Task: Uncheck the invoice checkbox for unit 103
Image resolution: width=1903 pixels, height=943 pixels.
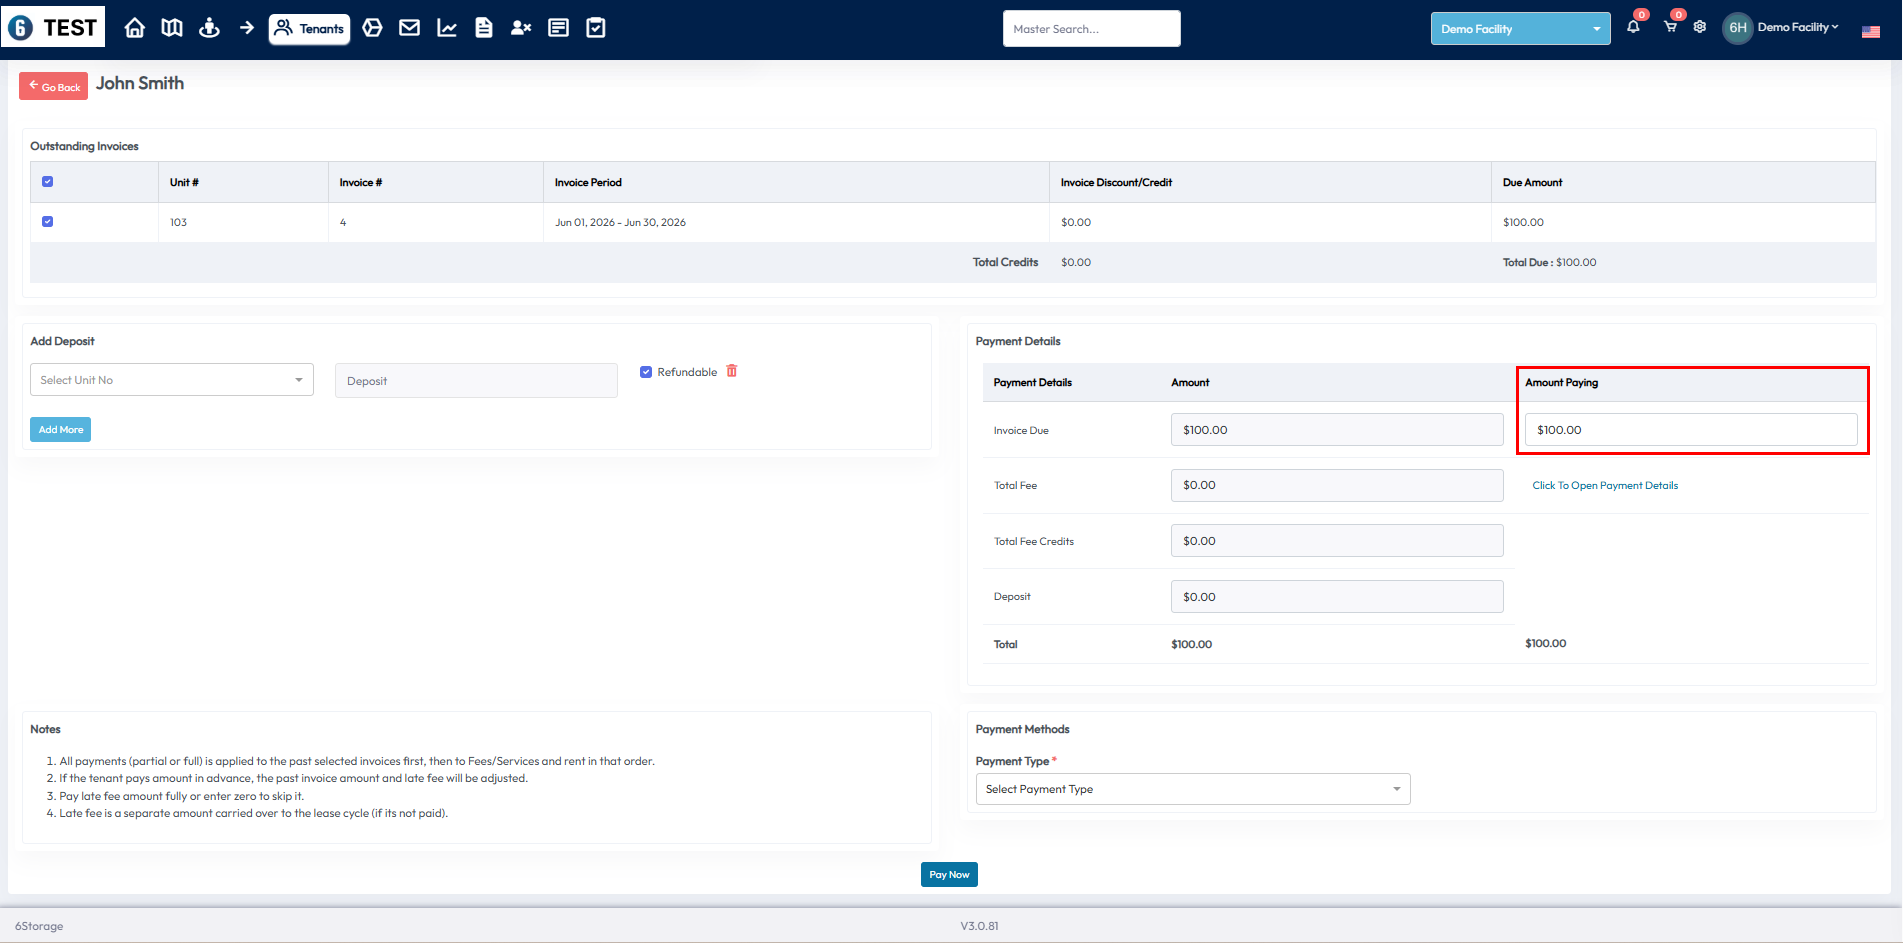Action: click(x=47, y=222)
